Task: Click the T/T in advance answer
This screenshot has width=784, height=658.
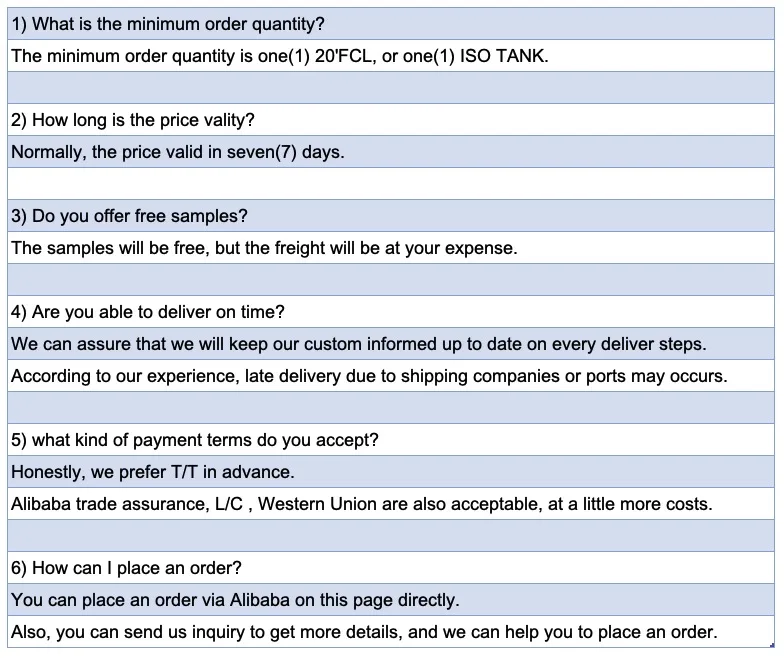Action: pyautogui.click(x=391, y=472)
